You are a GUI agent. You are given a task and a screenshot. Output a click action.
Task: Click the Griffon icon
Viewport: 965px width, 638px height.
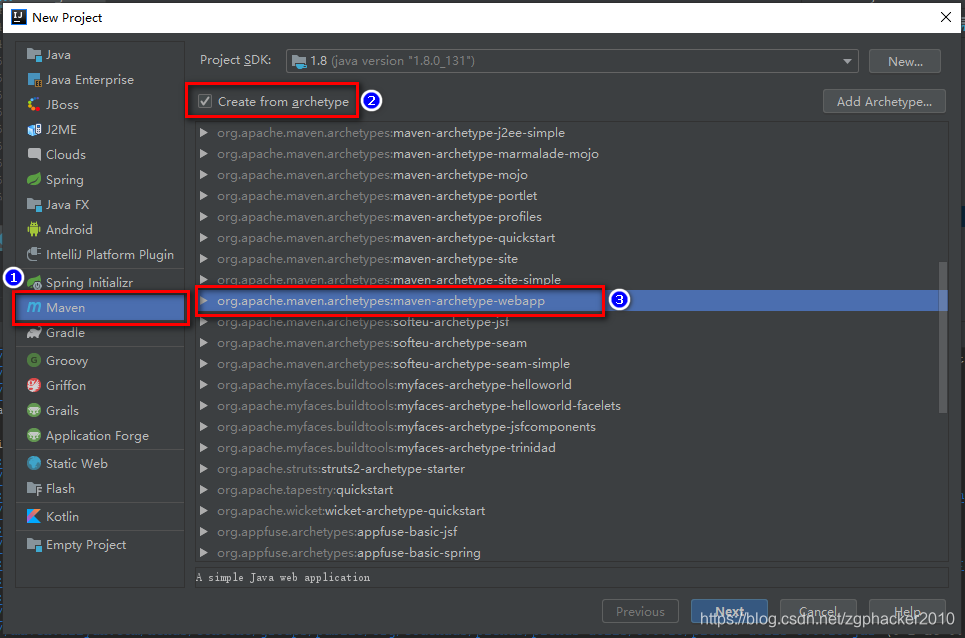click(34, 386)
